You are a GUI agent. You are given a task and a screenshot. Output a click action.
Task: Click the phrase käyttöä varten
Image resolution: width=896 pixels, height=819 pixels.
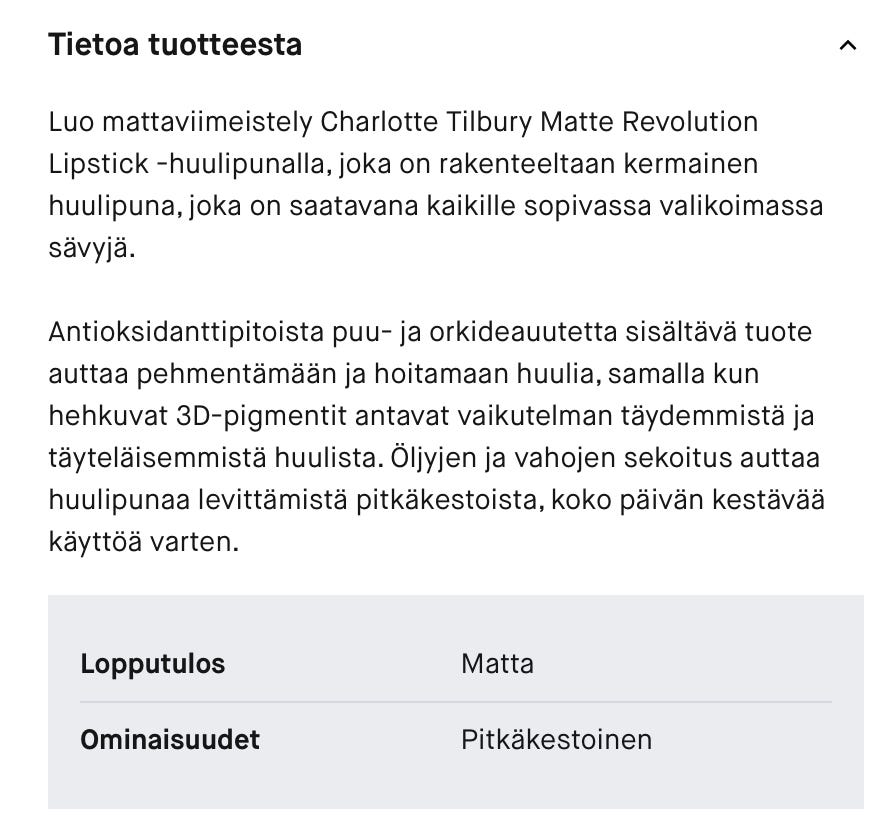pyautogui.click(x=144, y=542)
